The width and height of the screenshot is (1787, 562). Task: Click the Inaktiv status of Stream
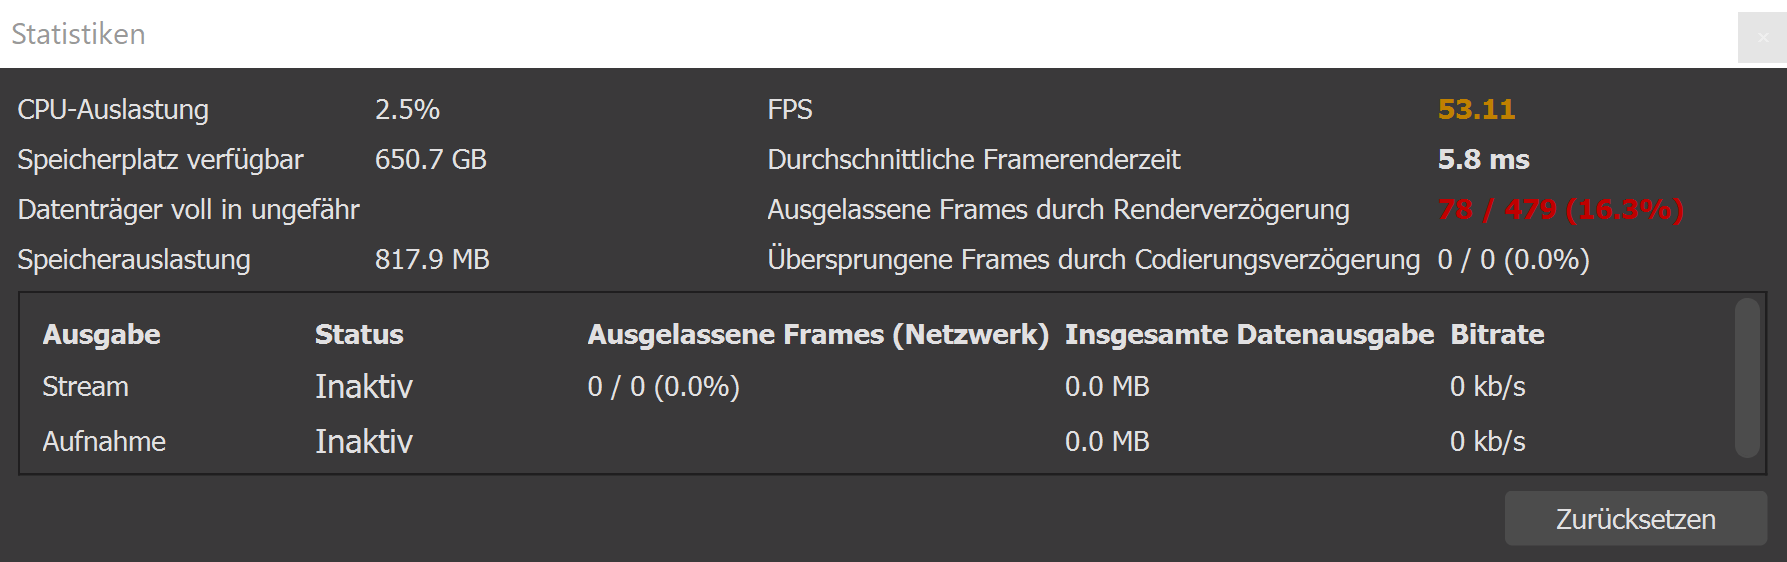363,386
